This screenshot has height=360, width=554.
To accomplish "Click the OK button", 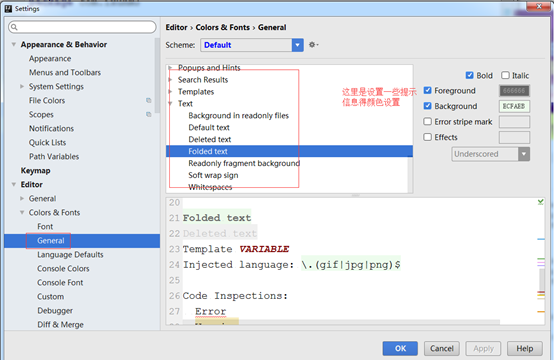I will pos(400,349).
